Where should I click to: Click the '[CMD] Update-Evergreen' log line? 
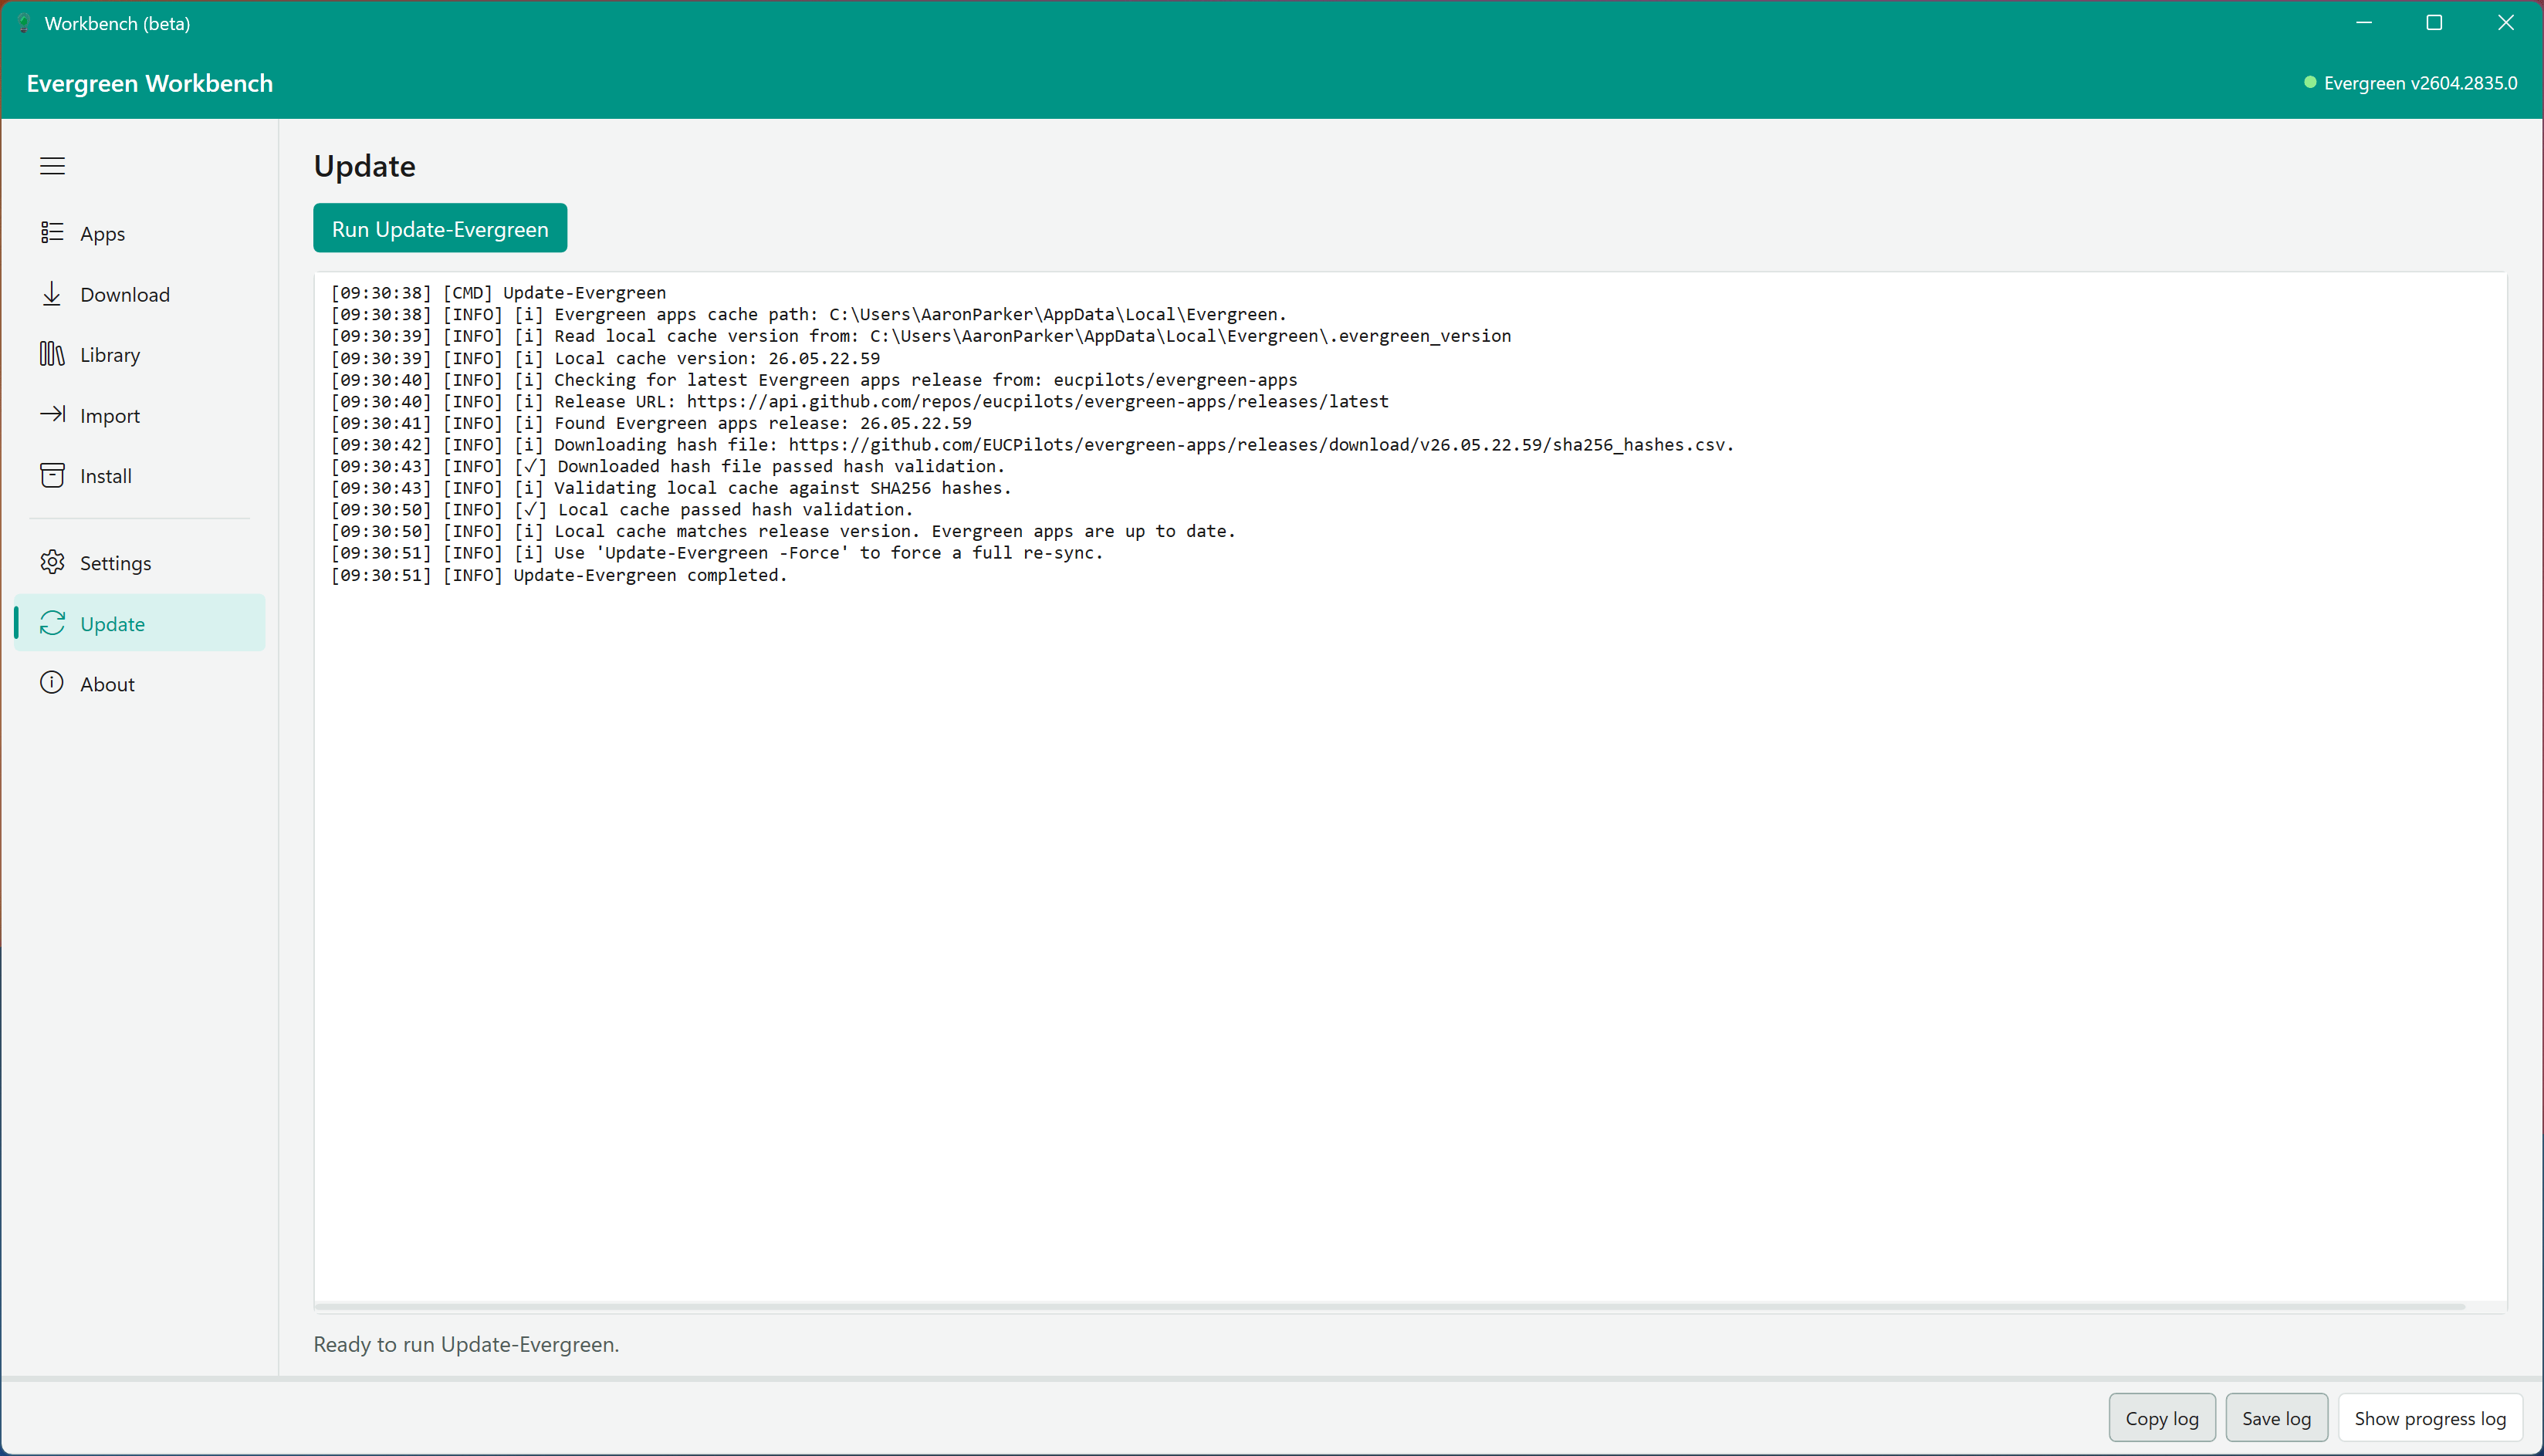pyautogui.click(x=498, y=292)
